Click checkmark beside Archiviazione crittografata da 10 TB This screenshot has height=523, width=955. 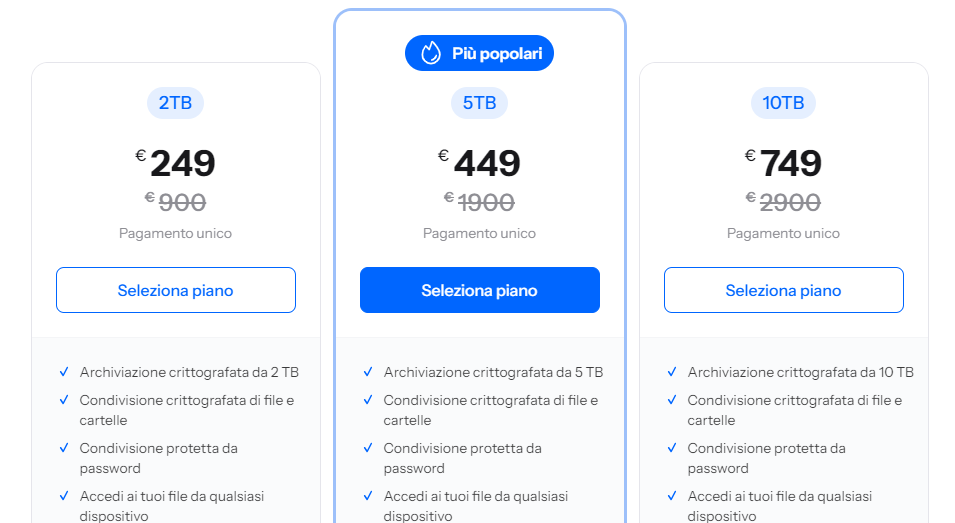(672, 372)
